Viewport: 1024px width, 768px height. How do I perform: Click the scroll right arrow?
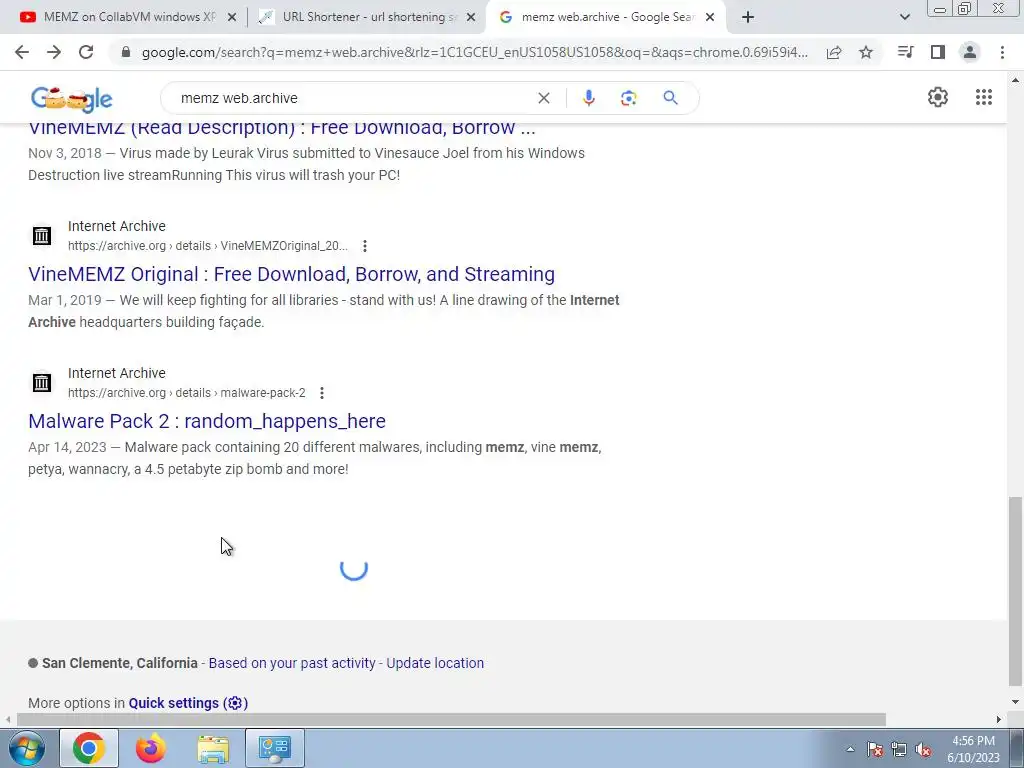pos(998,720)
